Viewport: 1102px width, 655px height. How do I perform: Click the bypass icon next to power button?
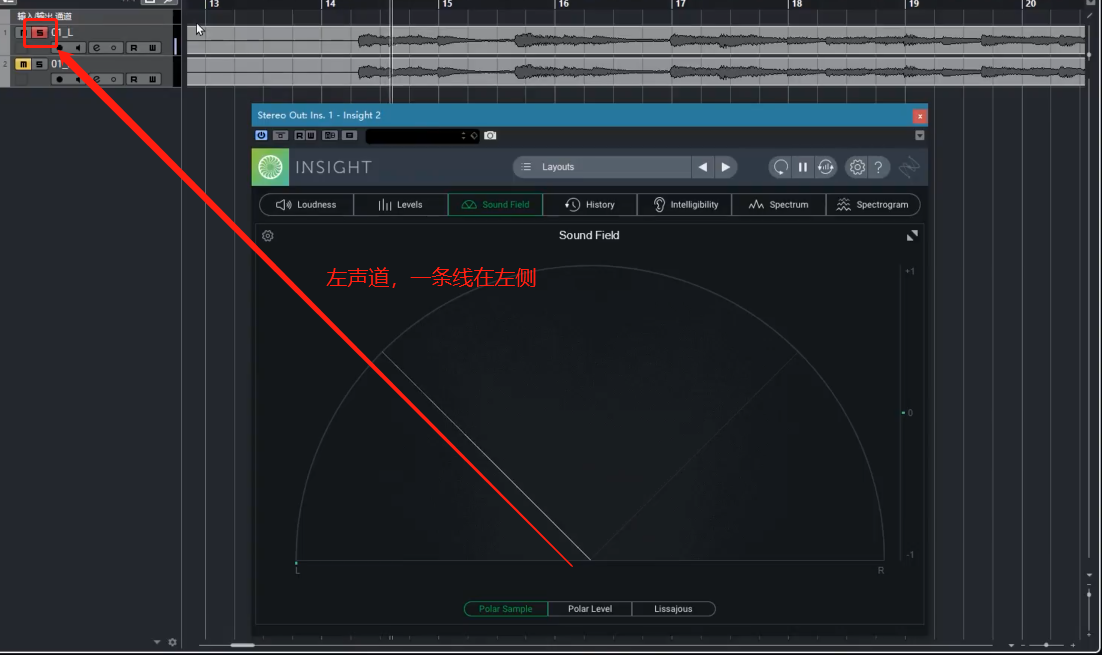tap(280, 135)
